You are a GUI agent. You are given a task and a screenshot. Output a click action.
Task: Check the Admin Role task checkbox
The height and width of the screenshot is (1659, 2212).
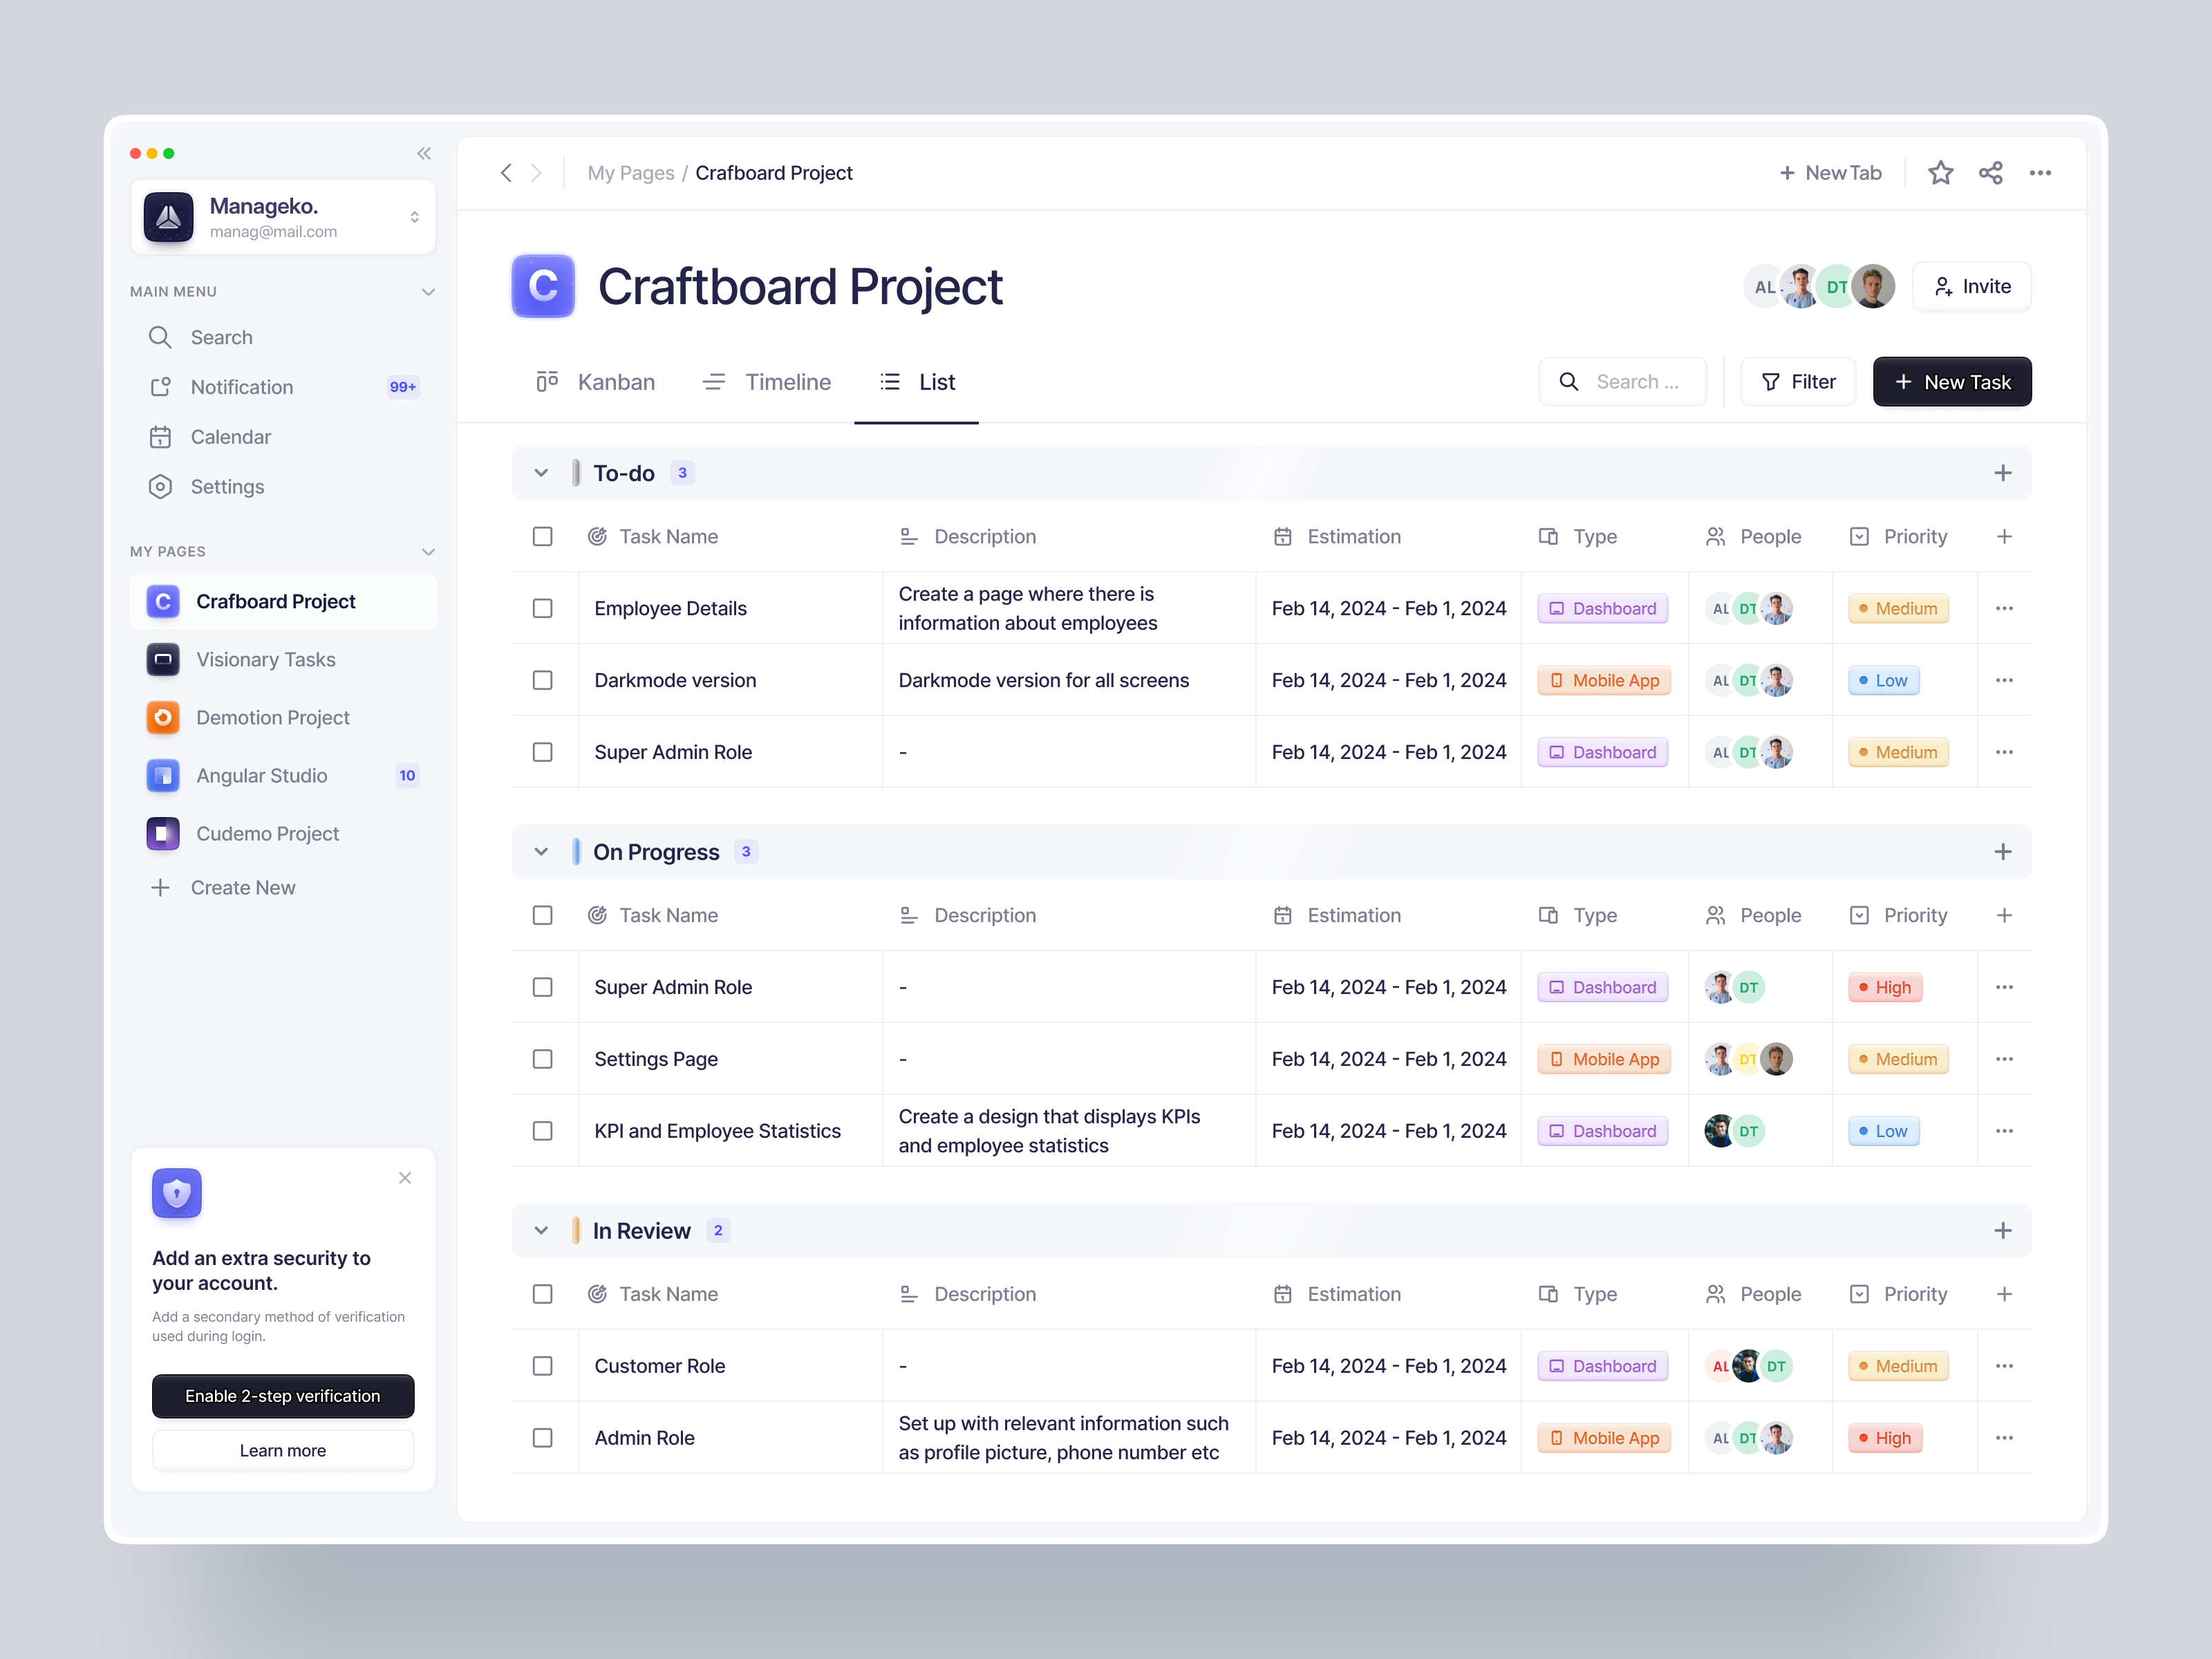tap(543, 1437)
